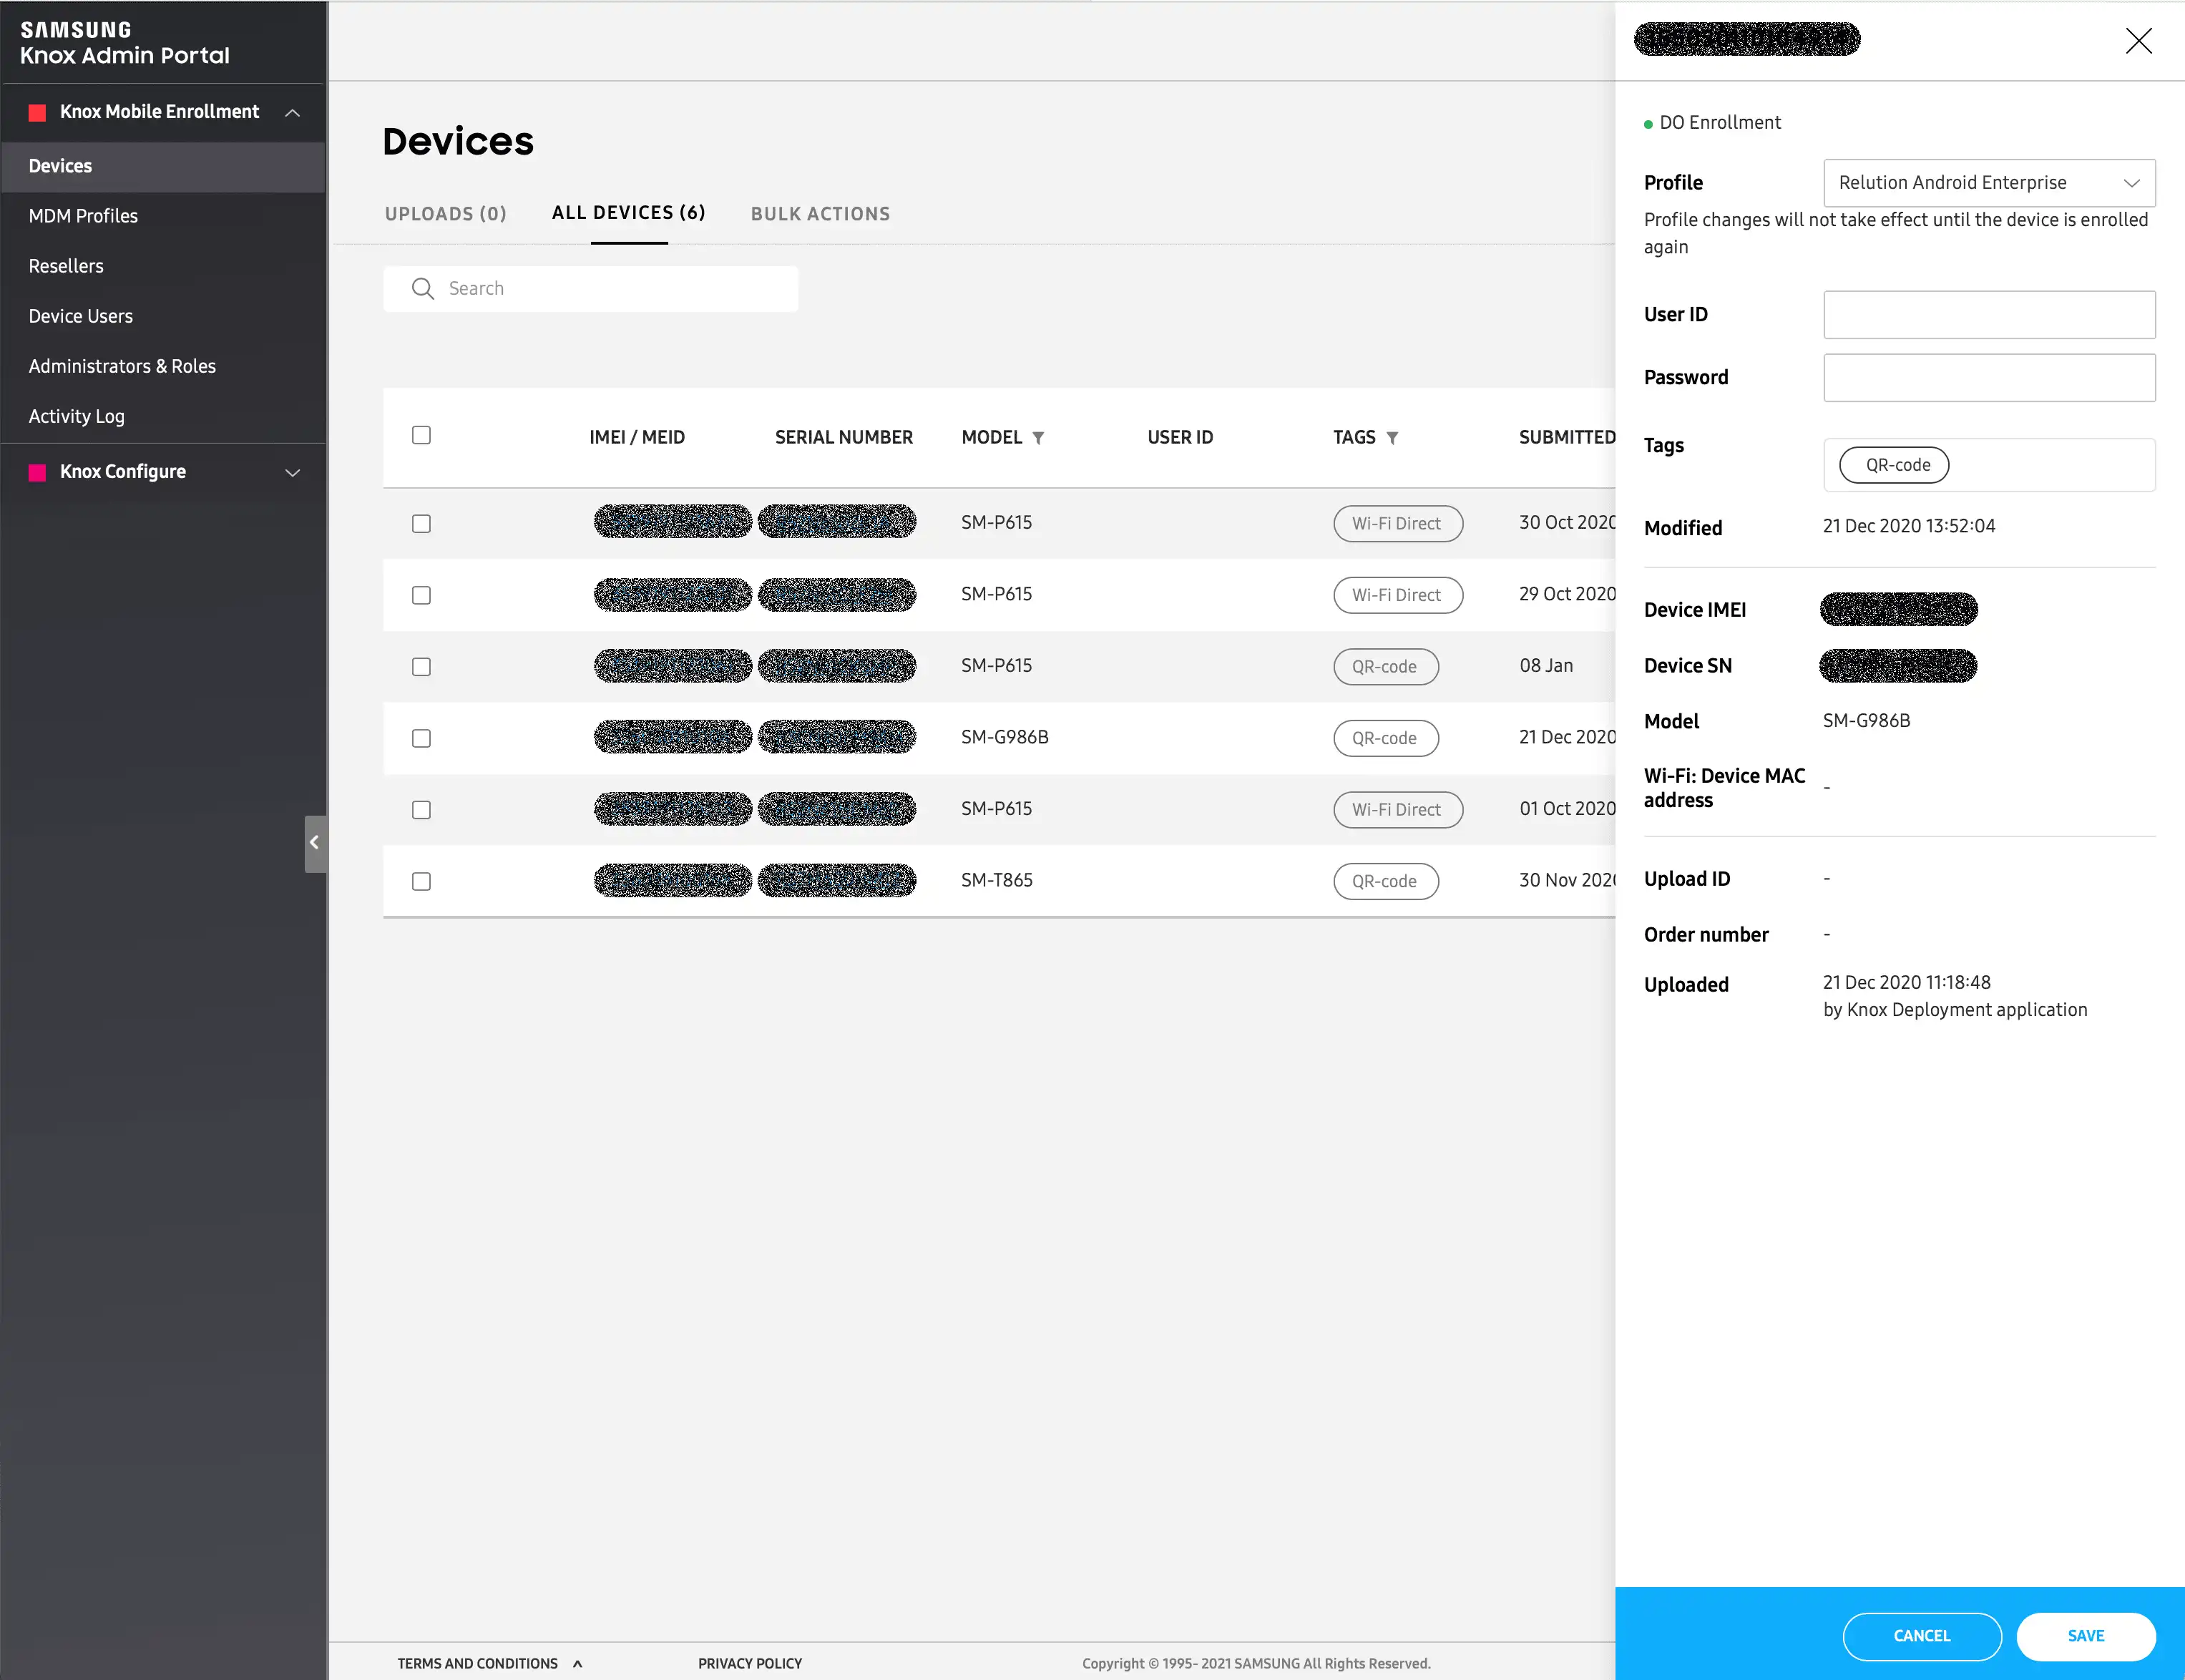This screenshot has height=1680, width=2185.
Task: Toggle the select-all devices checkbox
Action: pyautogui.click(x=421, y=435)
